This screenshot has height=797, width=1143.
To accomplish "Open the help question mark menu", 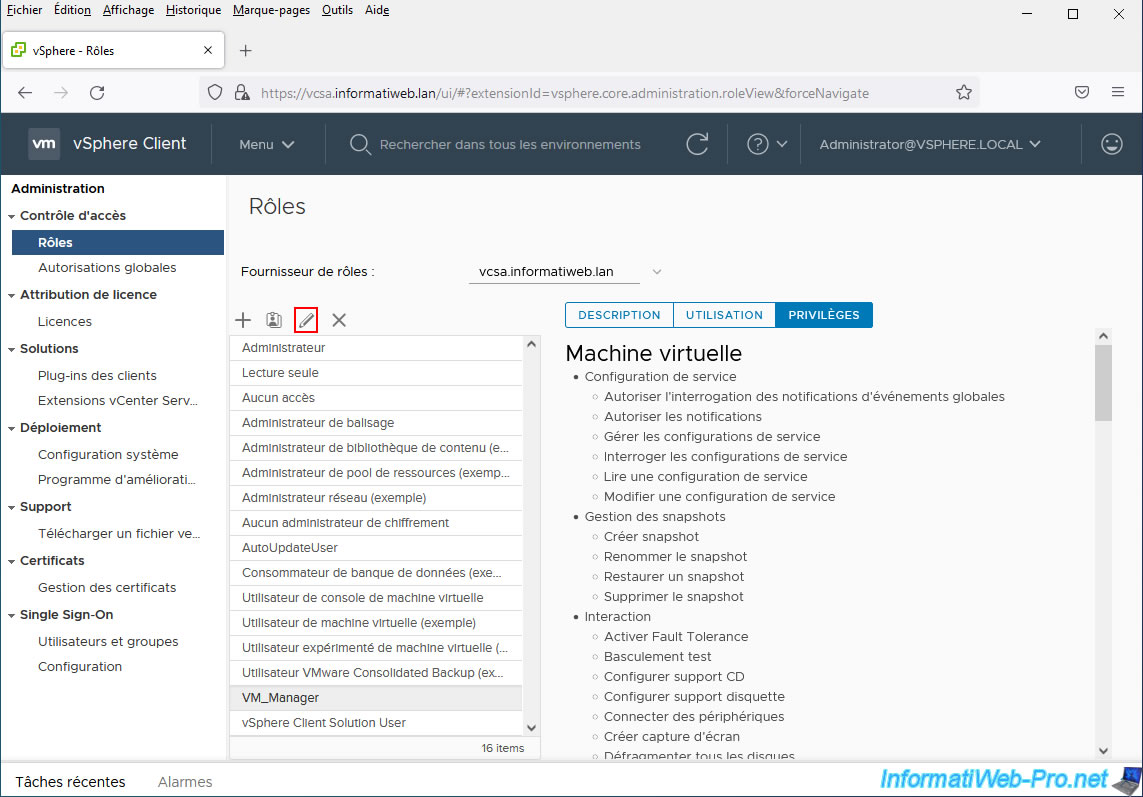I will coord(766,144).
